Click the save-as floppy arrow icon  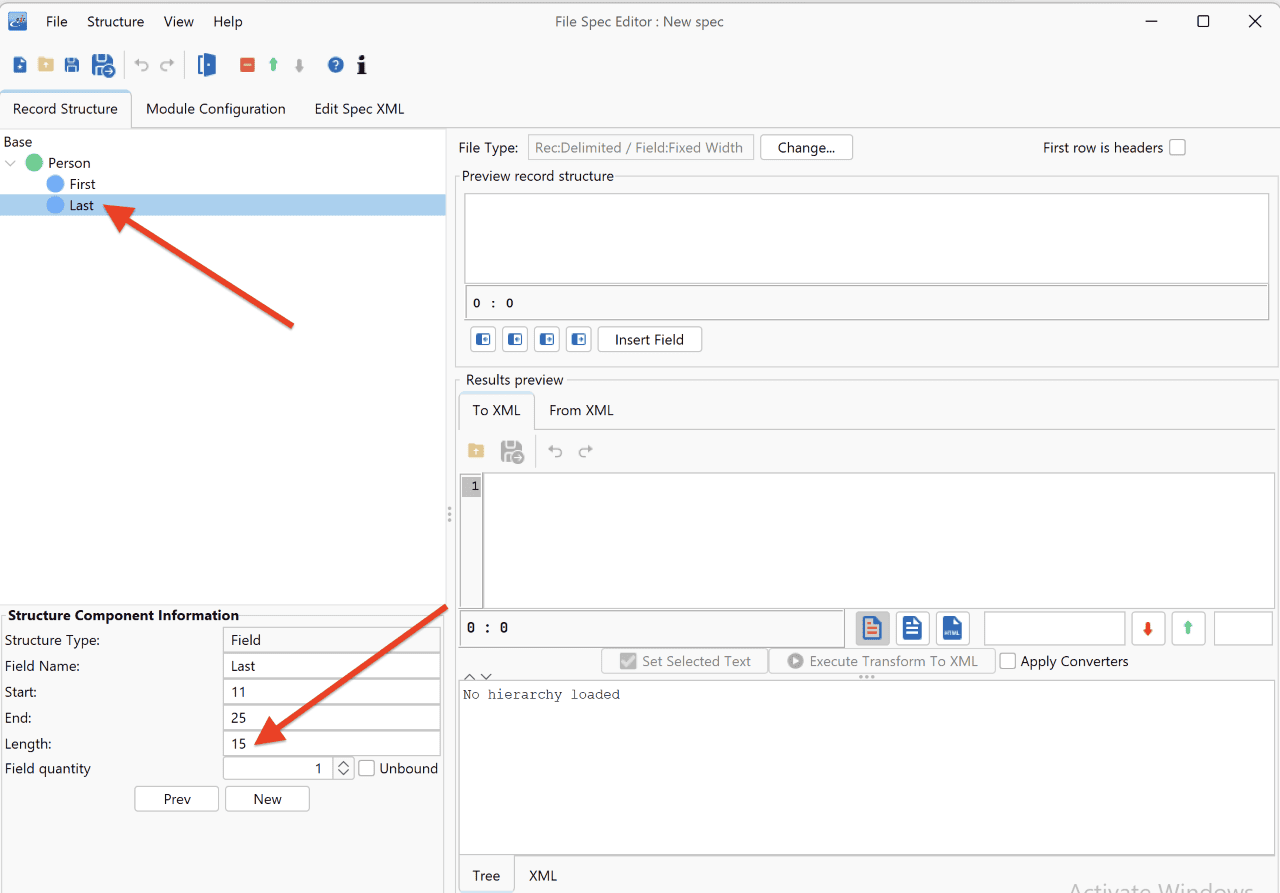[103, 65]
